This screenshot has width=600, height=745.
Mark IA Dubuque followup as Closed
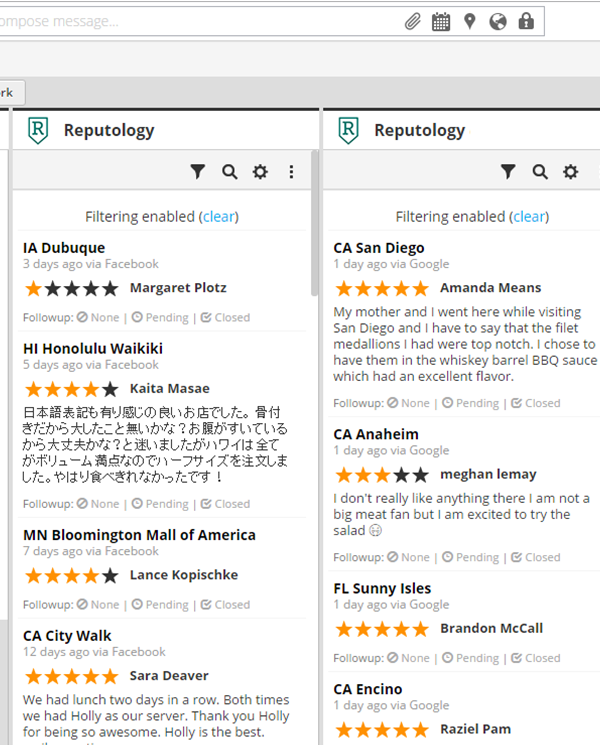(225, 317)
